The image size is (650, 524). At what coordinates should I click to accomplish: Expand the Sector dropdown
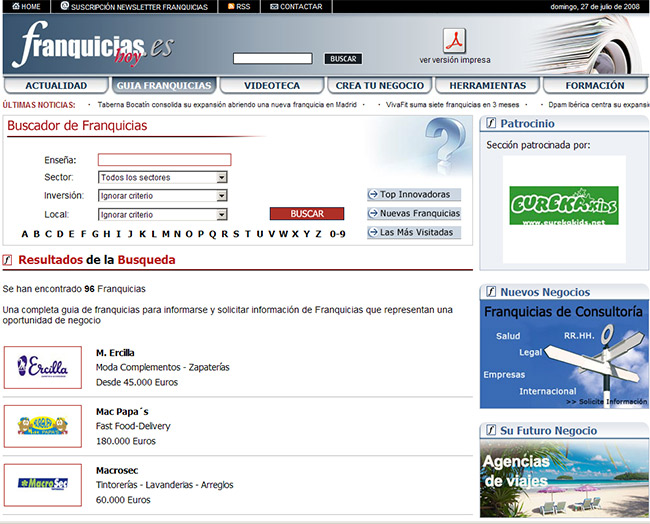163,177
